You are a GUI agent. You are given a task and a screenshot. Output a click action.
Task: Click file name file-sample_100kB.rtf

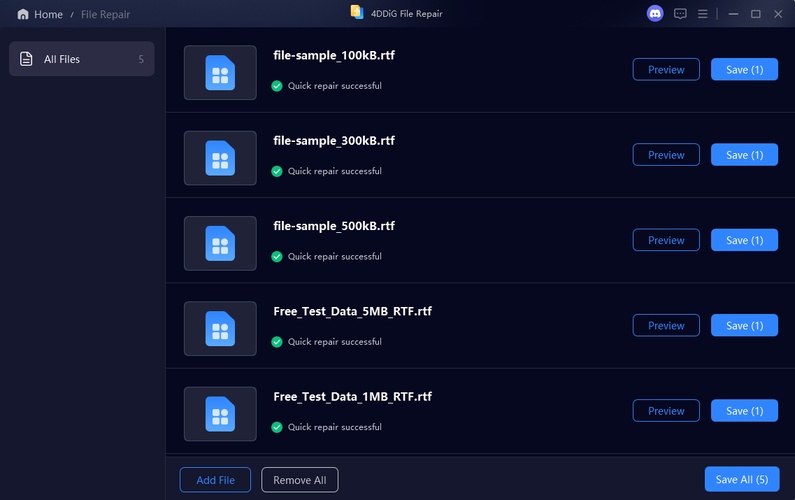(334, 55)
